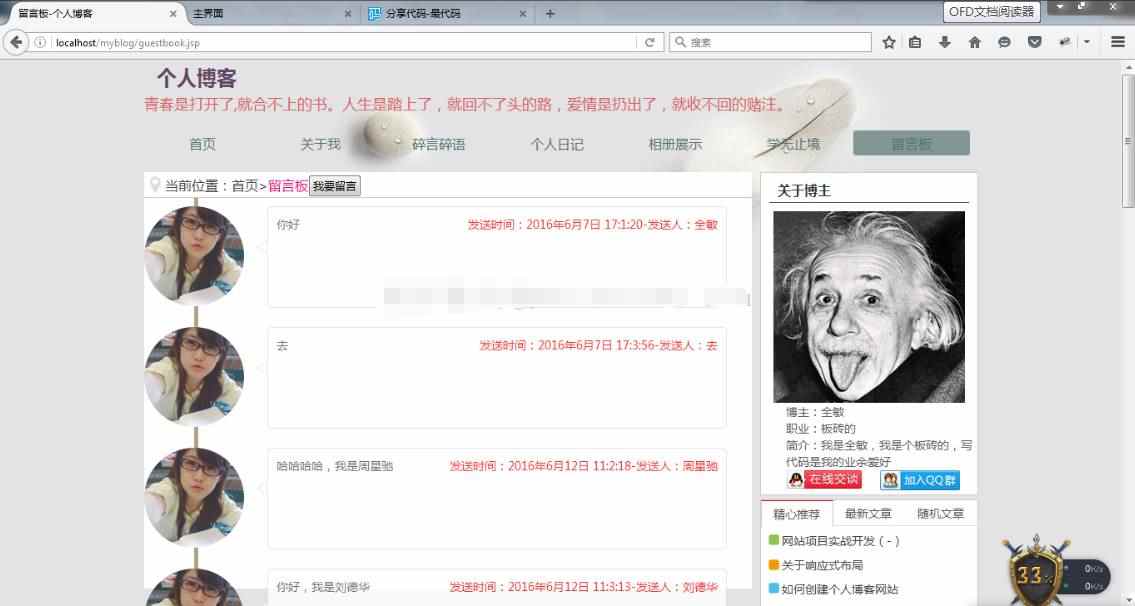Viewport: 1135px width, 606px height.
Task: Click the 关于博主 panel heading
Action: pos(803,191)
